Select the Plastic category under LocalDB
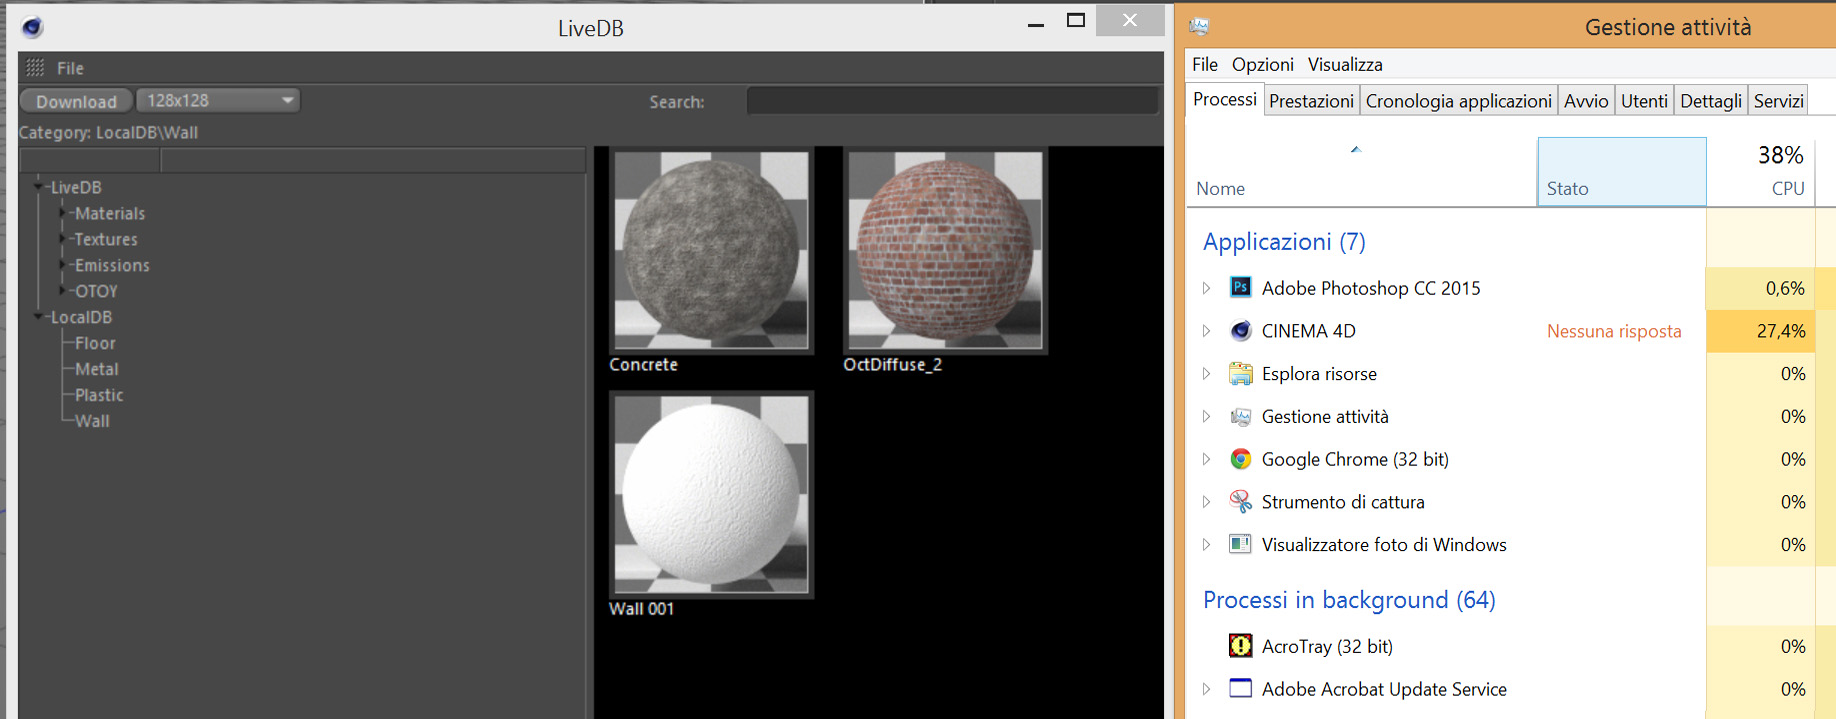This screenshot has width=1836, height=719. click(99, 395)
